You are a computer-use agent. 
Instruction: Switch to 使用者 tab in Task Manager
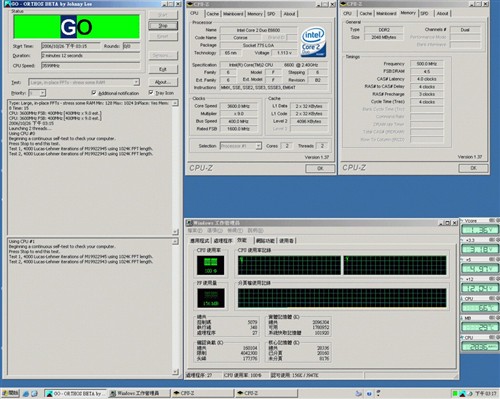click(x=286, y=241)
